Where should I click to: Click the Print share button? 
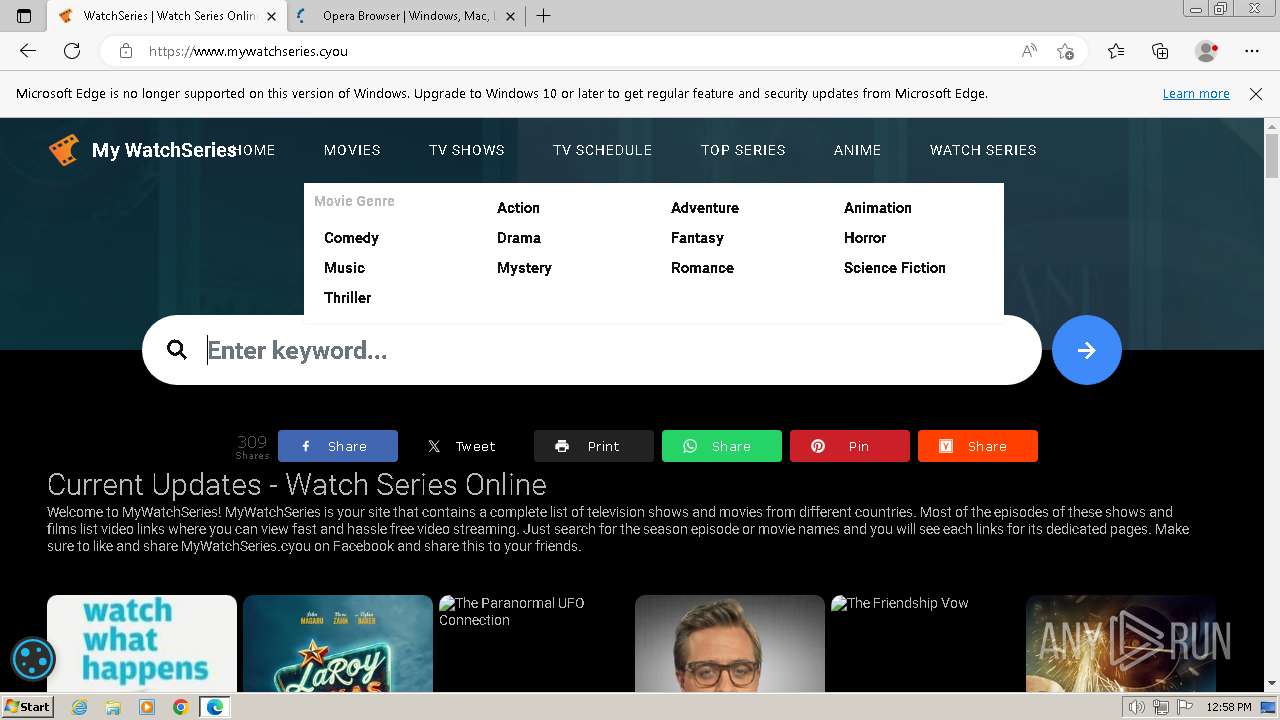point(593,446)
